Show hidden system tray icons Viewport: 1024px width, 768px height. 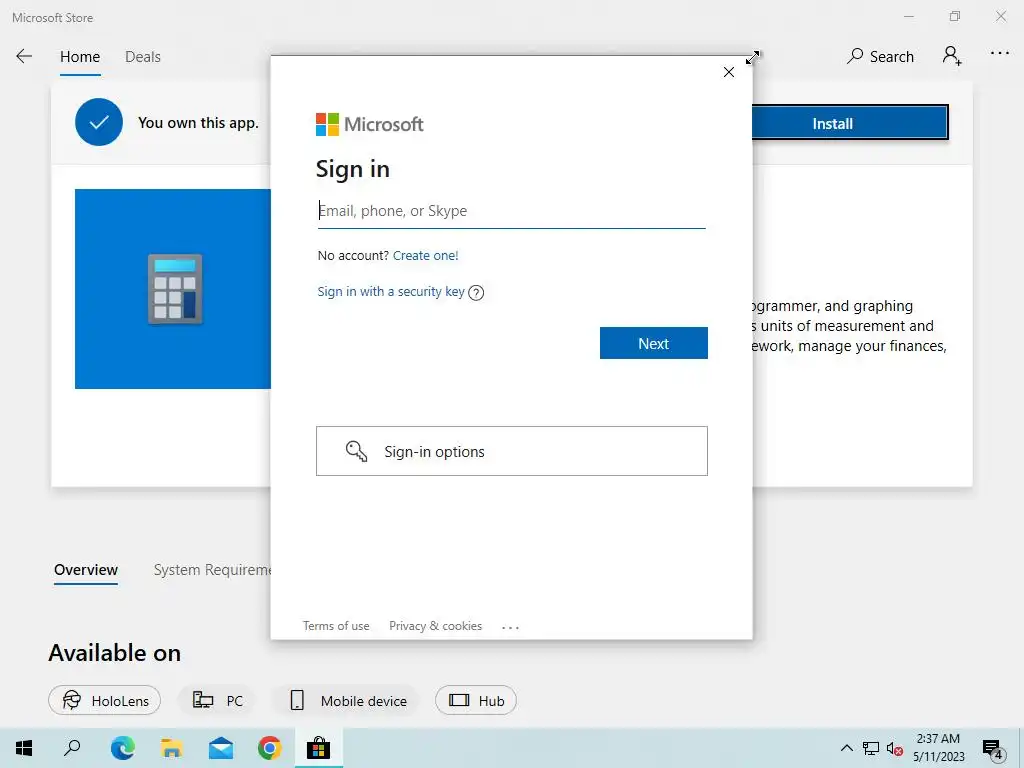tap(846, 748)
